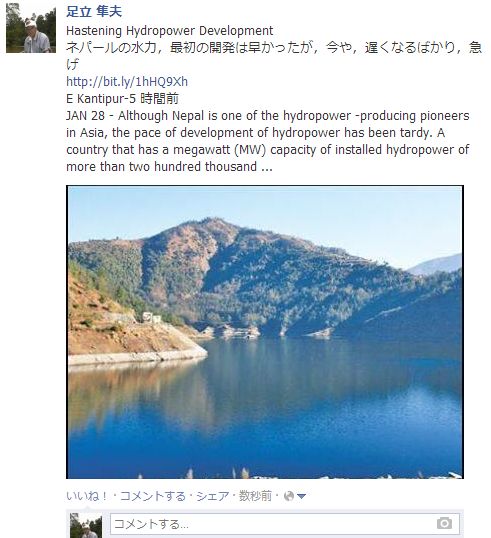Click the シェア share link

coord(212,496)
